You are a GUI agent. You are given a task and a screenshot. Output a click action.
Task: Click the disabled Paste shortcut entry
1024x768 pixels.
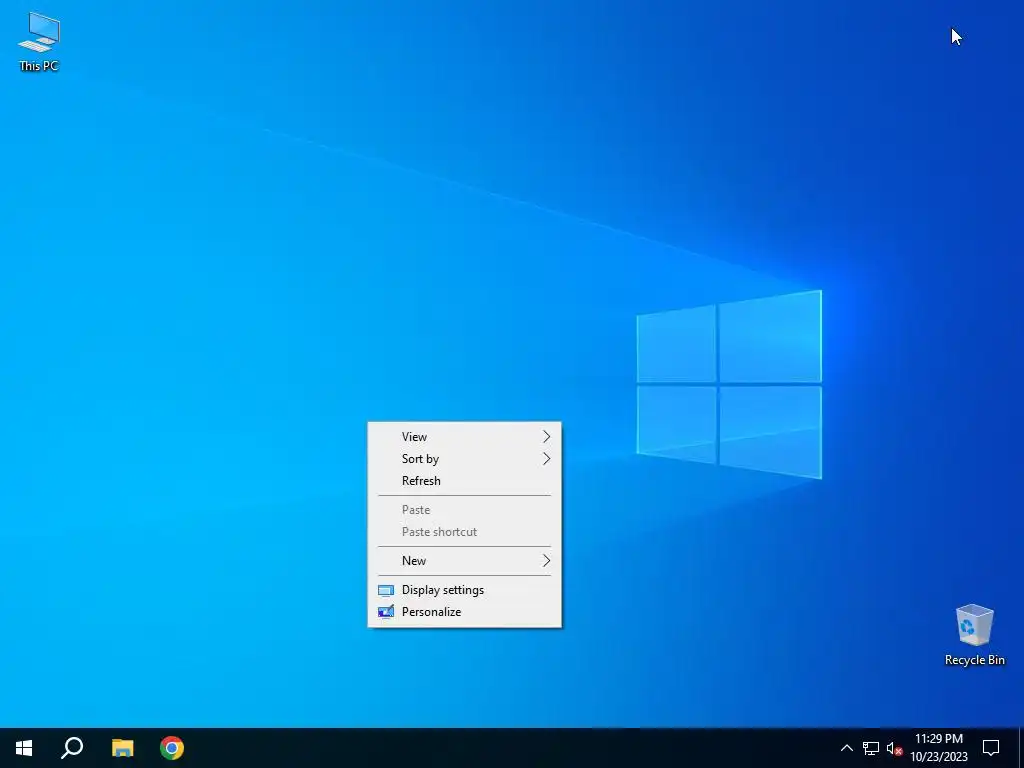[x=464, y=532]
